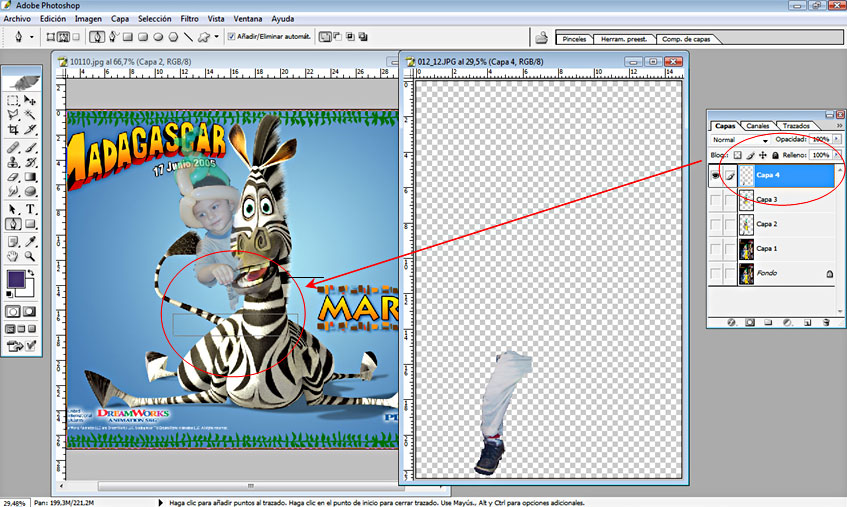Select the Gradient tool

pyautogui.click(x=30, y=177)
